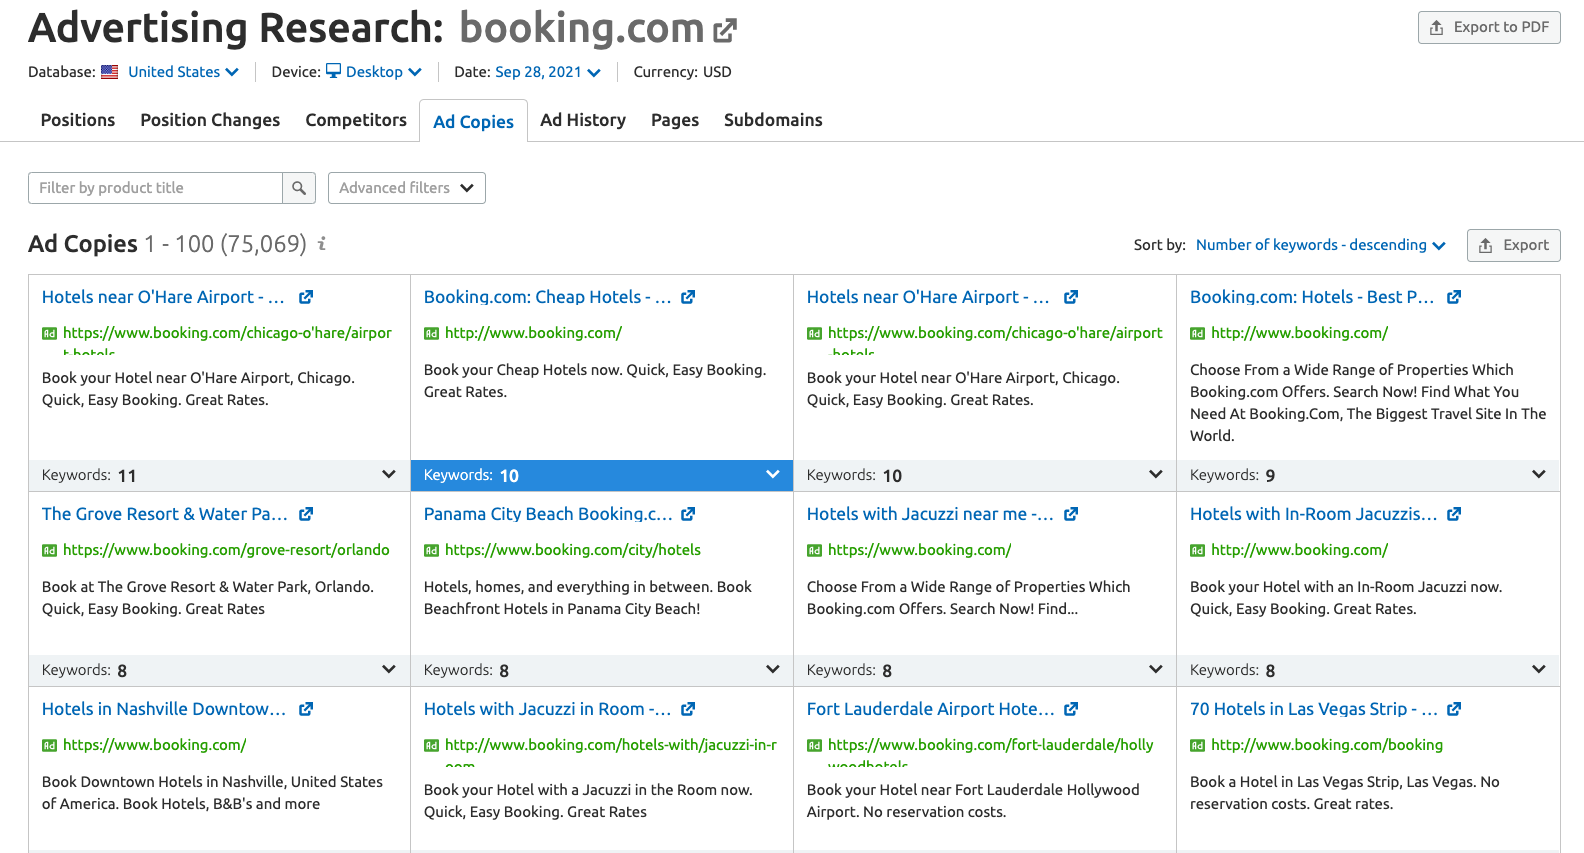The height and width of the screenshot is (853, 1584).
Task: Open Hotels in Nashville Downtow... title link
Action: tap(164, 709)
